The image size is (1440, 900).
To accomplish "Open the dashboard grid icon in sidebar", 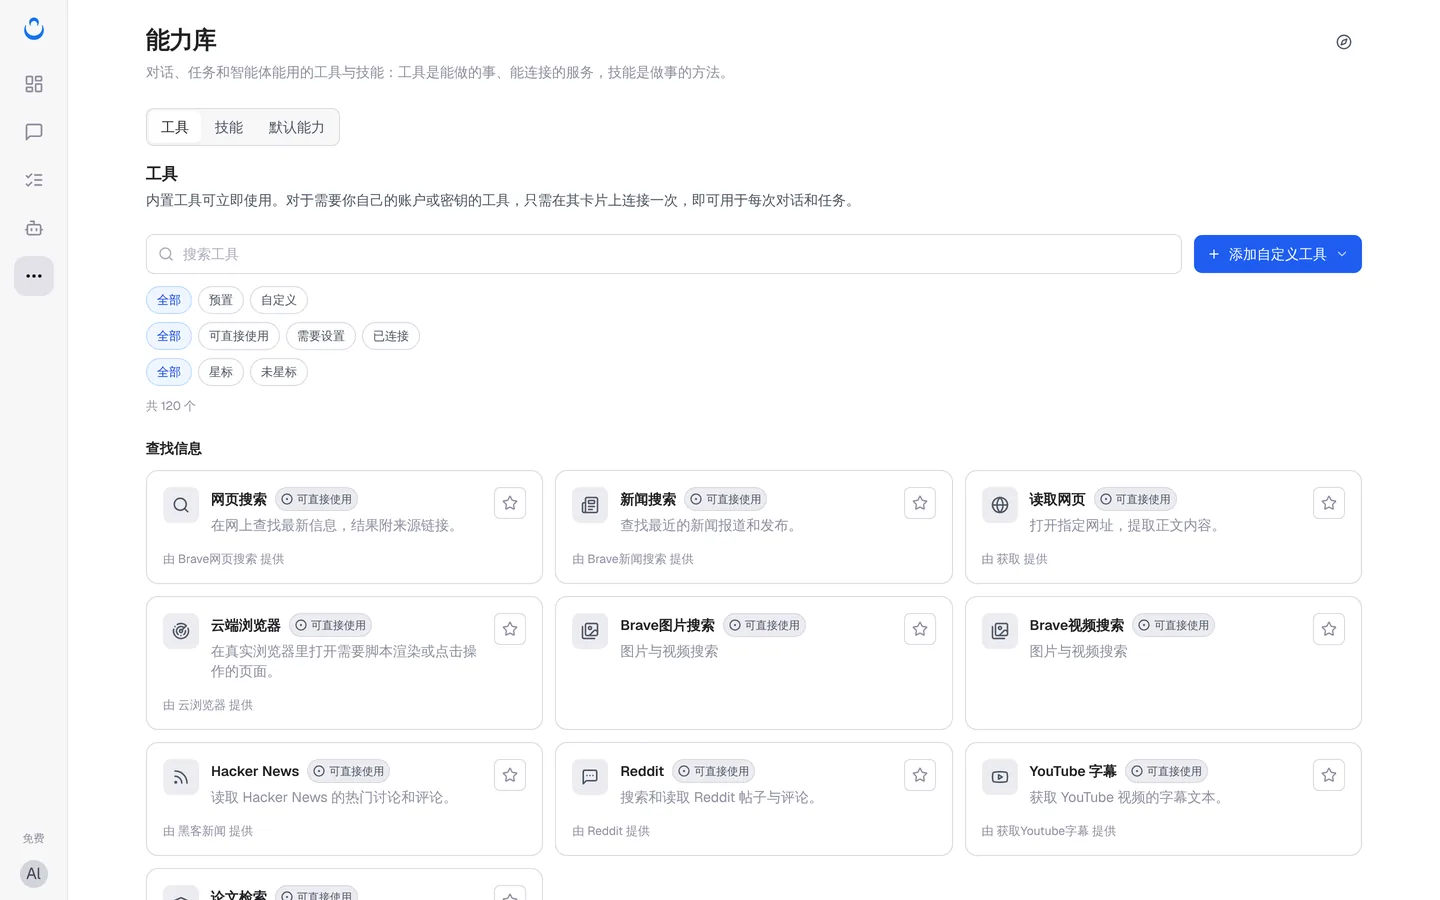I will tap(34, 84).
